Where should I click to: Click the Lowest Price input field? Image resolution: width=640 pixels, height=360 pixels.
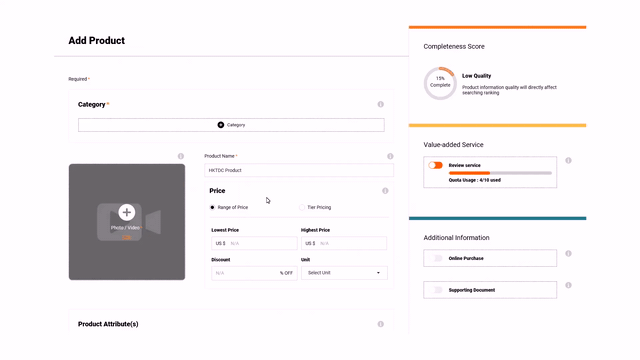[x=254, y=243]
